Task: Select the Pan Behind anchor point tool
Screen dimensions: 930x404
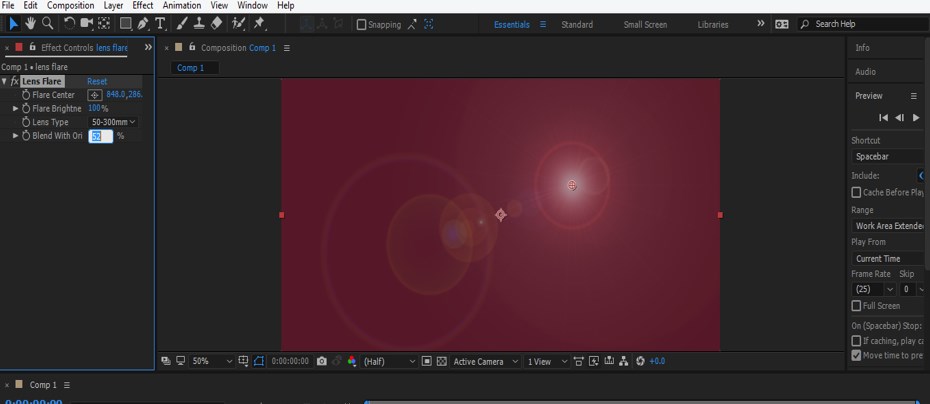Action: click(x=104, y=24)
